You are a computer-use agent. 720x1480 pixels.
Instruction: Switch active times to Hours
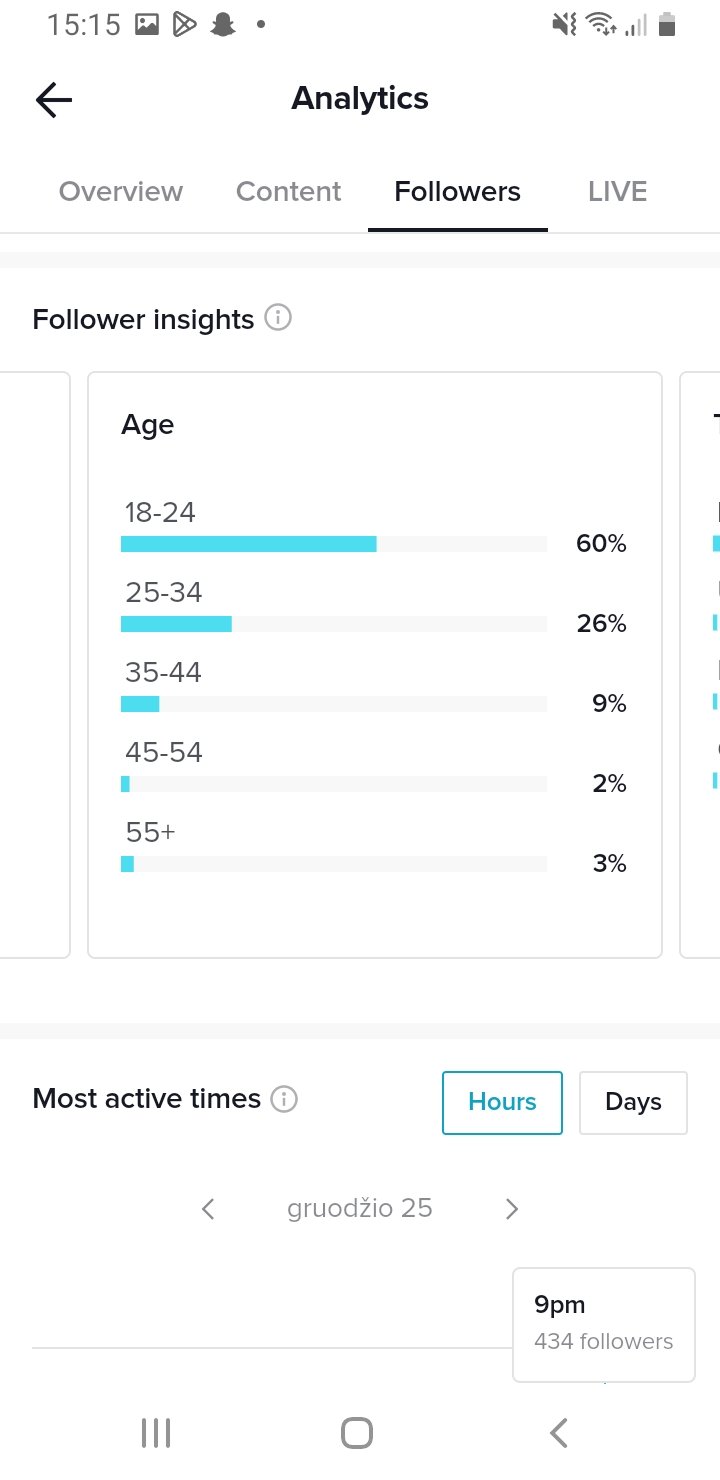(502, 1102)
